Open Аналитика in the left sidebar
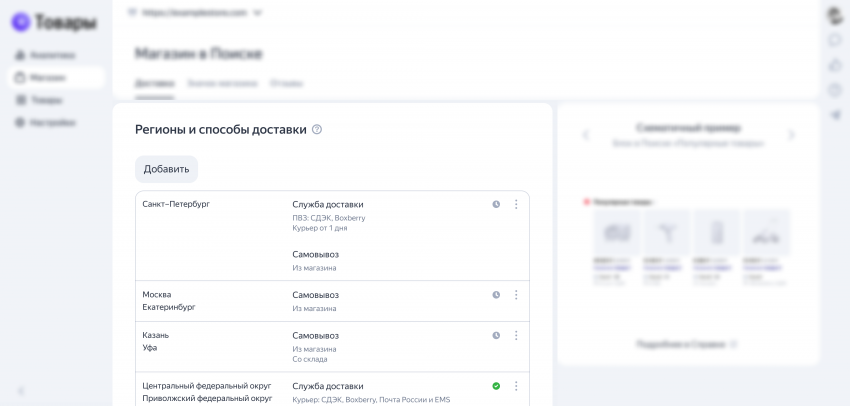 (x=51, y=55)
